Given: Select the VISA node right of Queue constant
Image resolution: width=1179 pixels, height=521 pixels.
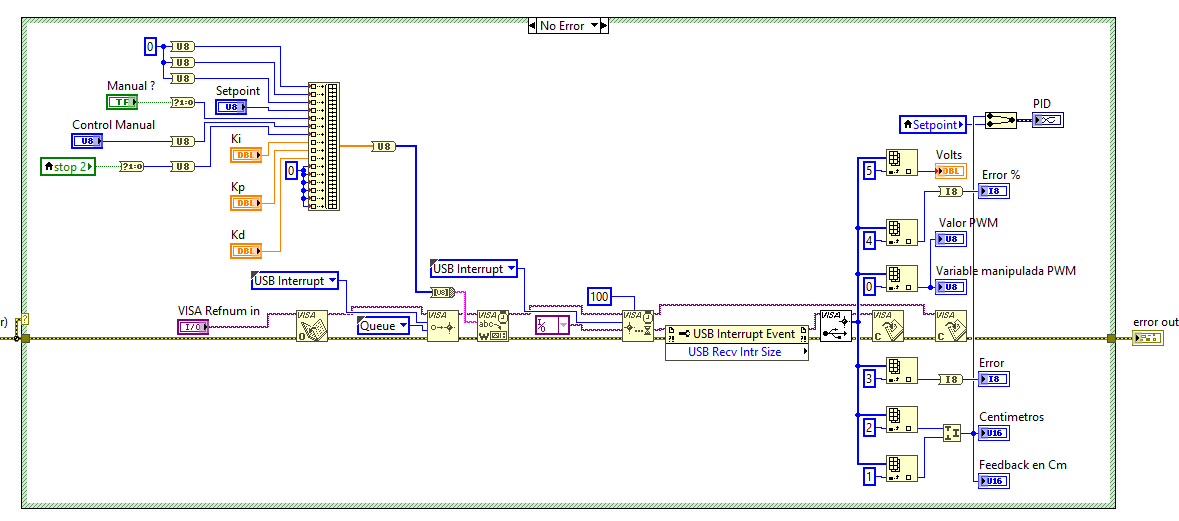Looking at the screenshot, I should pos(443,326).
